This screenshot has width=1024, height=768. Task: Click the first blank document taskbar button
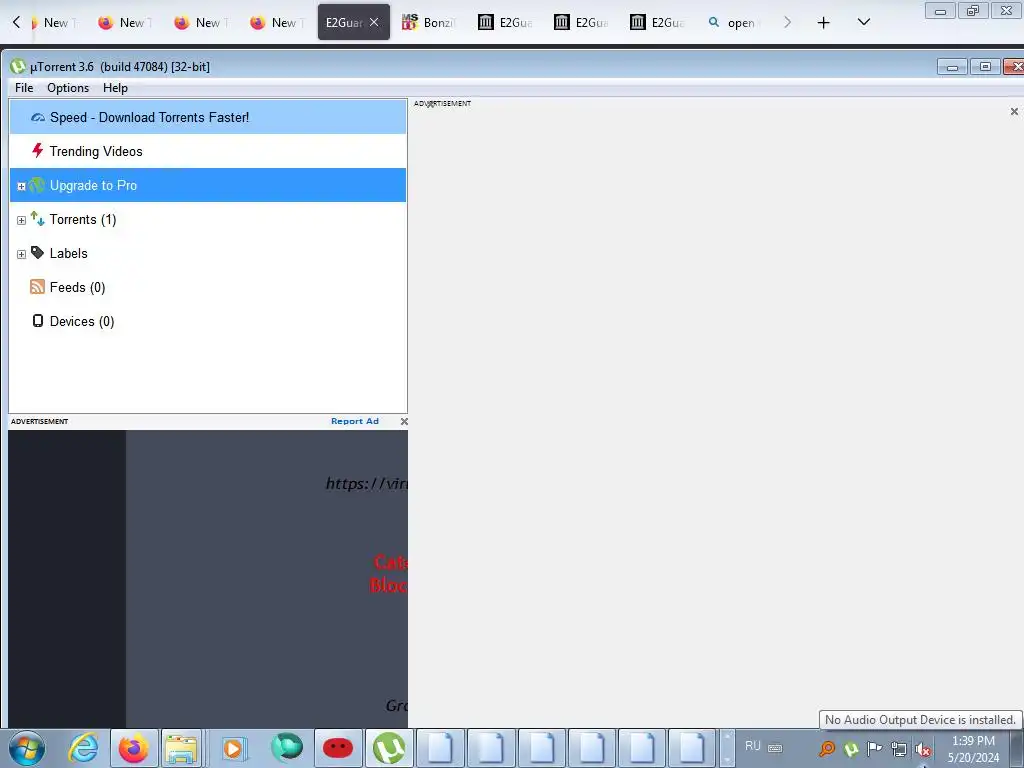(440, 748)
